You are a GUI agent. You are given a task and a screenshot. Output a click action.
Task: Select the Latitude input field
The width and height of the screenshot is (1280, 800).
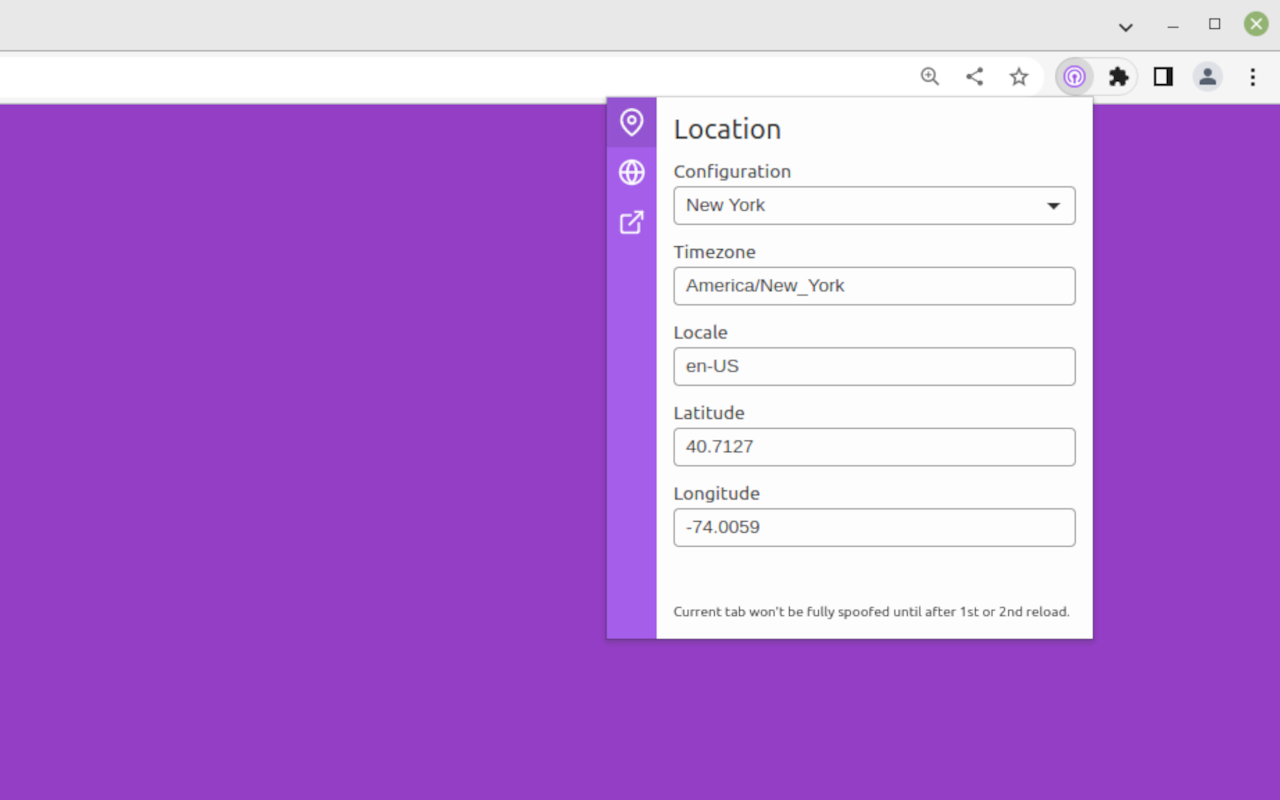[874, 447]
